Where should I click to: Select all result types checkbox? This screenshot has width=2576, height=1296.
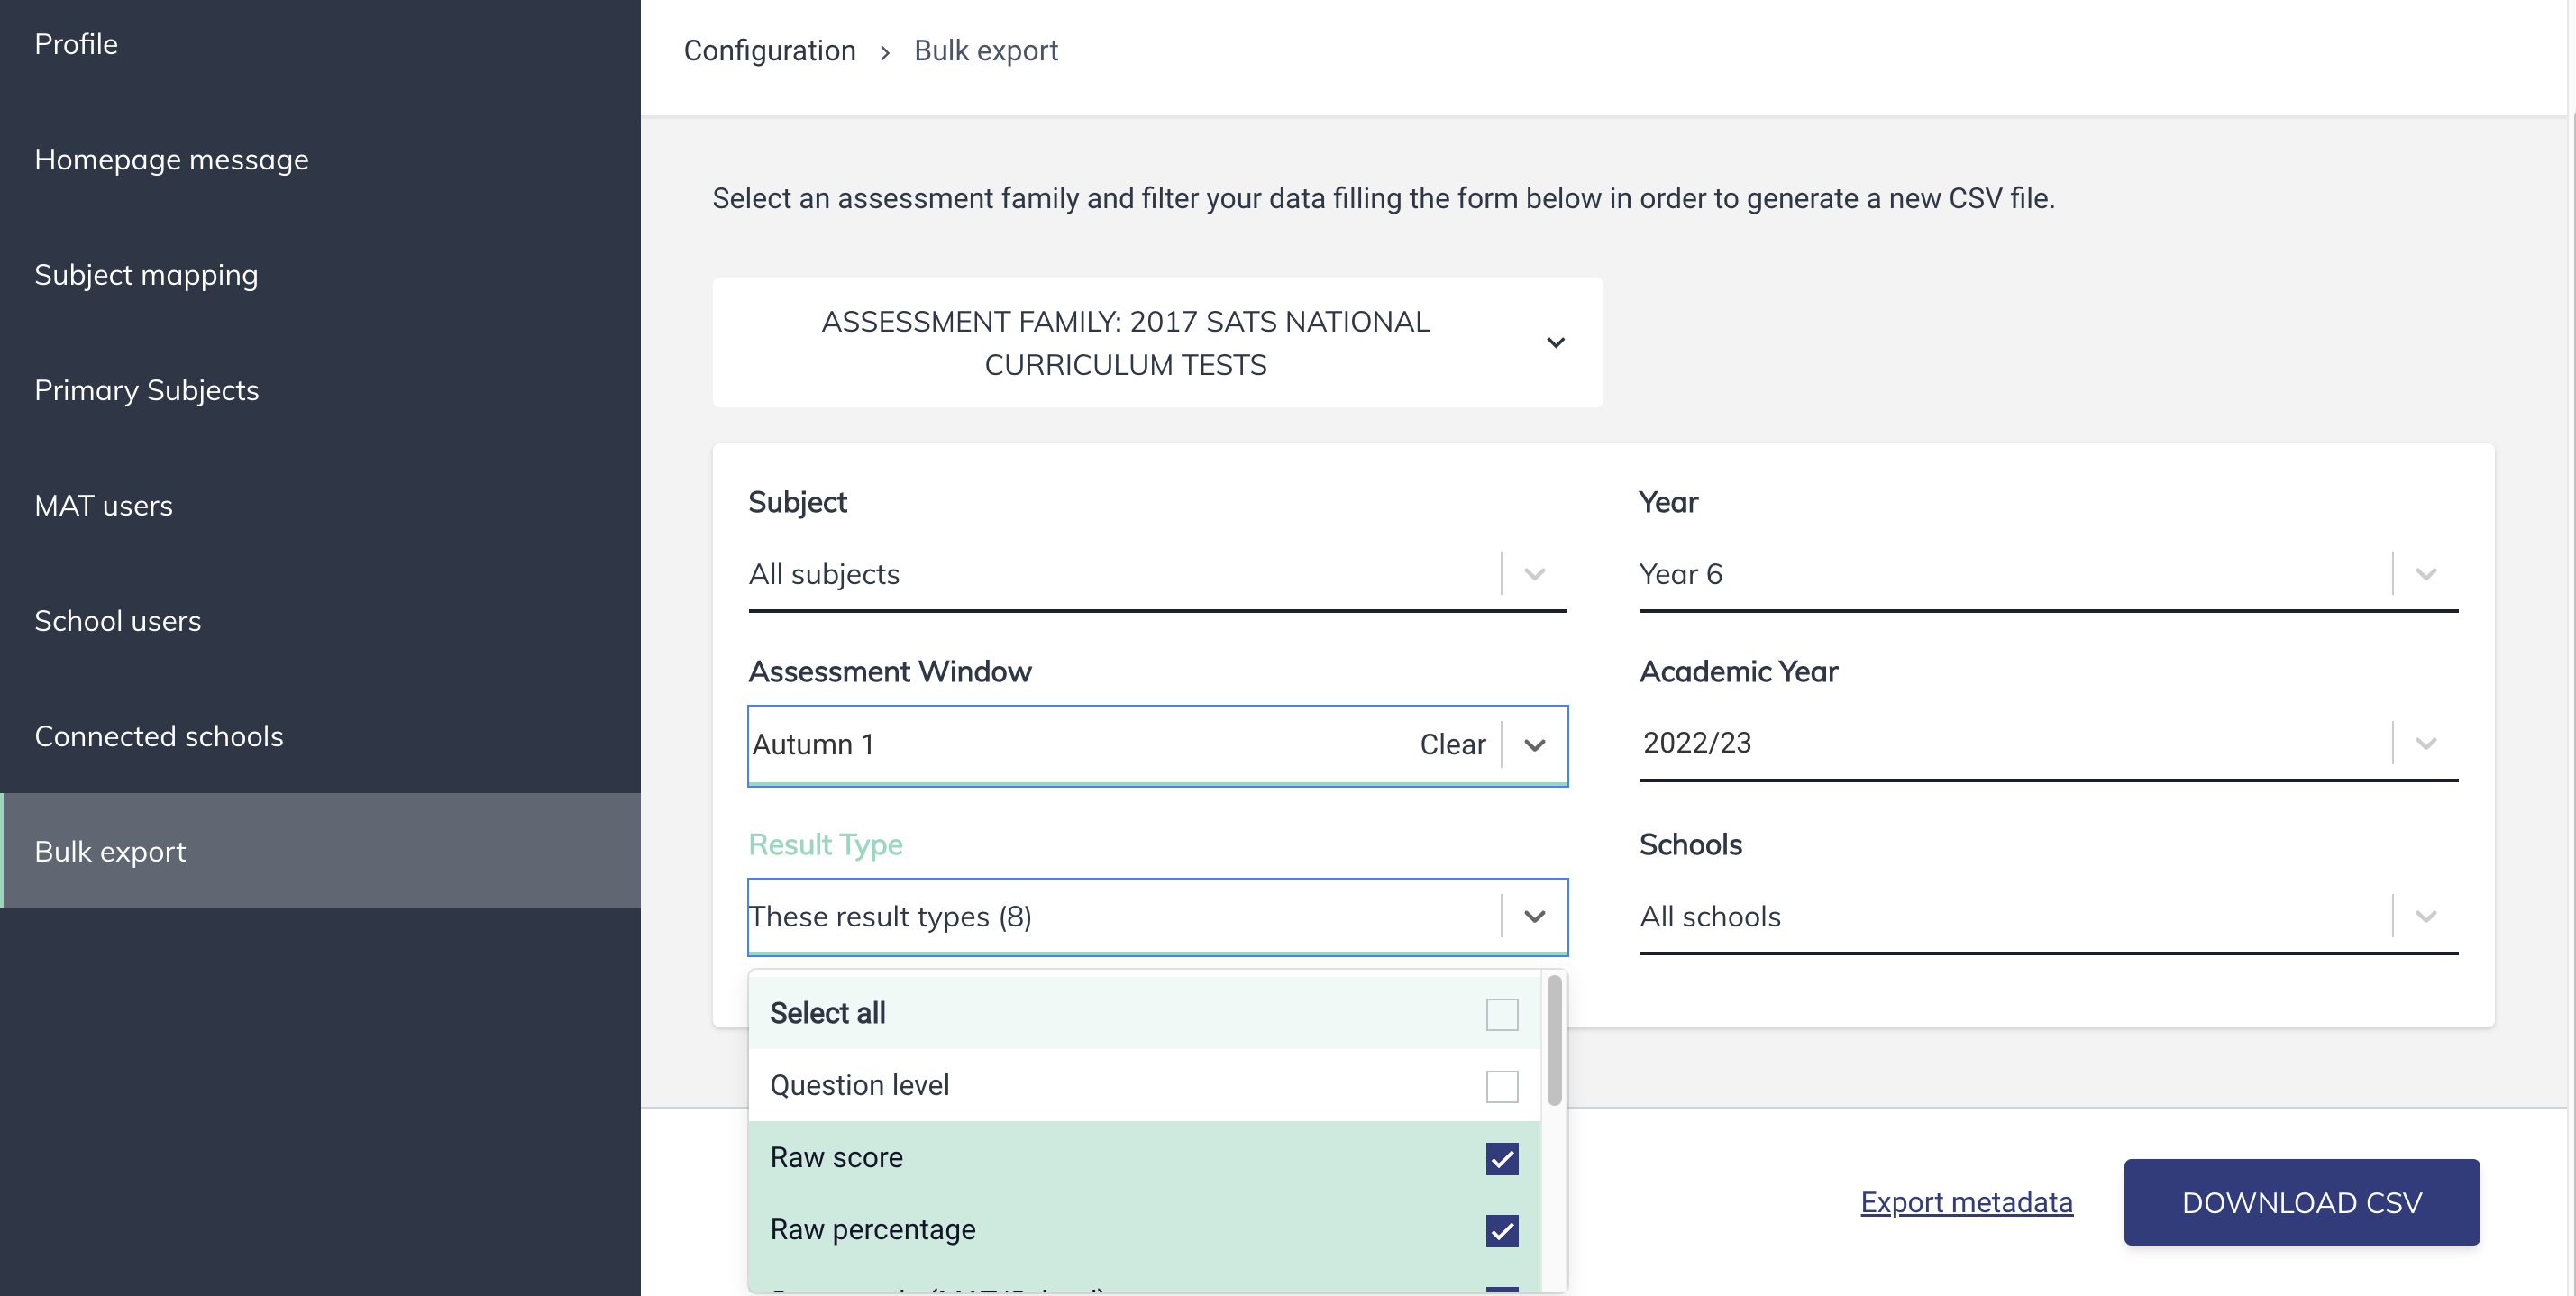pos(1502,1012)
